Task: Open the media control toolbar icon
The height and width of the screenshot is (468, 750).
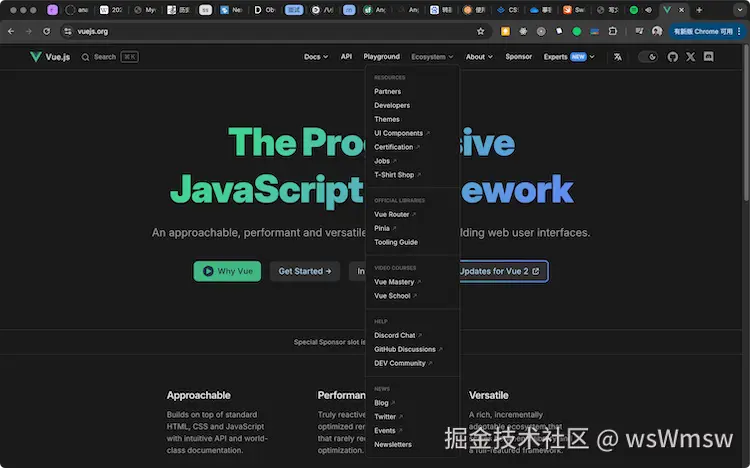Action: [x=639, y=31]
